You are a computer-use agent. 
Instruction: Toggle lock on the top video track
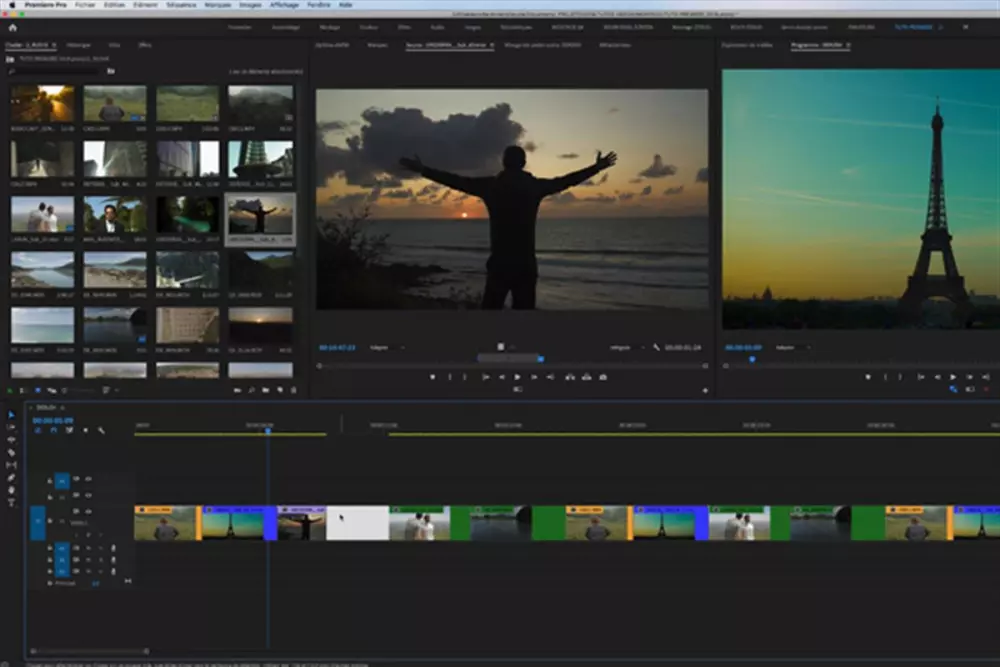point(49,480)
